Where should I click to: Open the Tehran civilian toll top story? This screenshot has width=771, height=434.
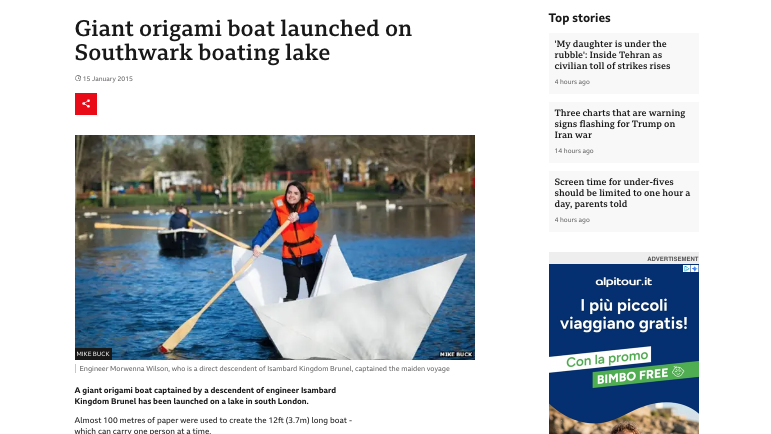coord(612,55)
